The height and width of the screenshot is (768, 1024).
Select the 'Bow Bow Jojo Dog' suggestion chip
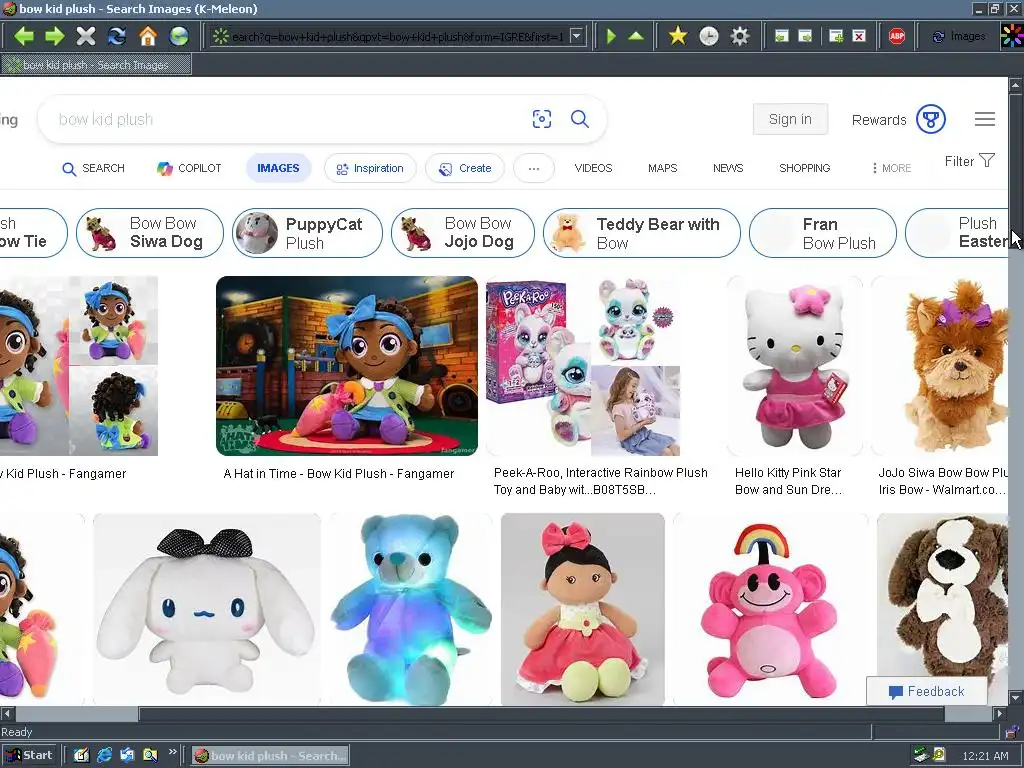pyautogui.click(x=463, y=233)
